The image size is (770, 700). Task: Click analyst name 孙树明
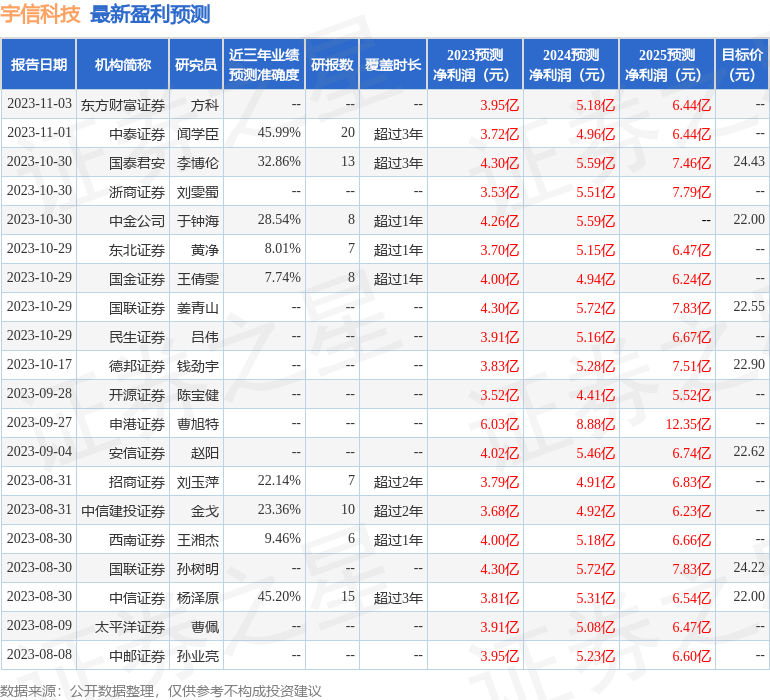[x=198, y=569]
